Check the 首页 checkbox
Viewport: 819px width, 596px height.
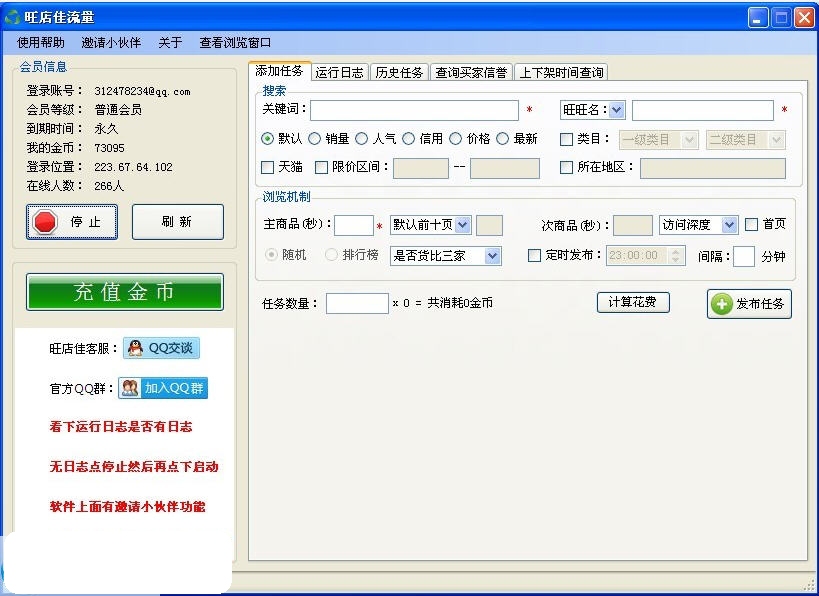click(751, 225)
